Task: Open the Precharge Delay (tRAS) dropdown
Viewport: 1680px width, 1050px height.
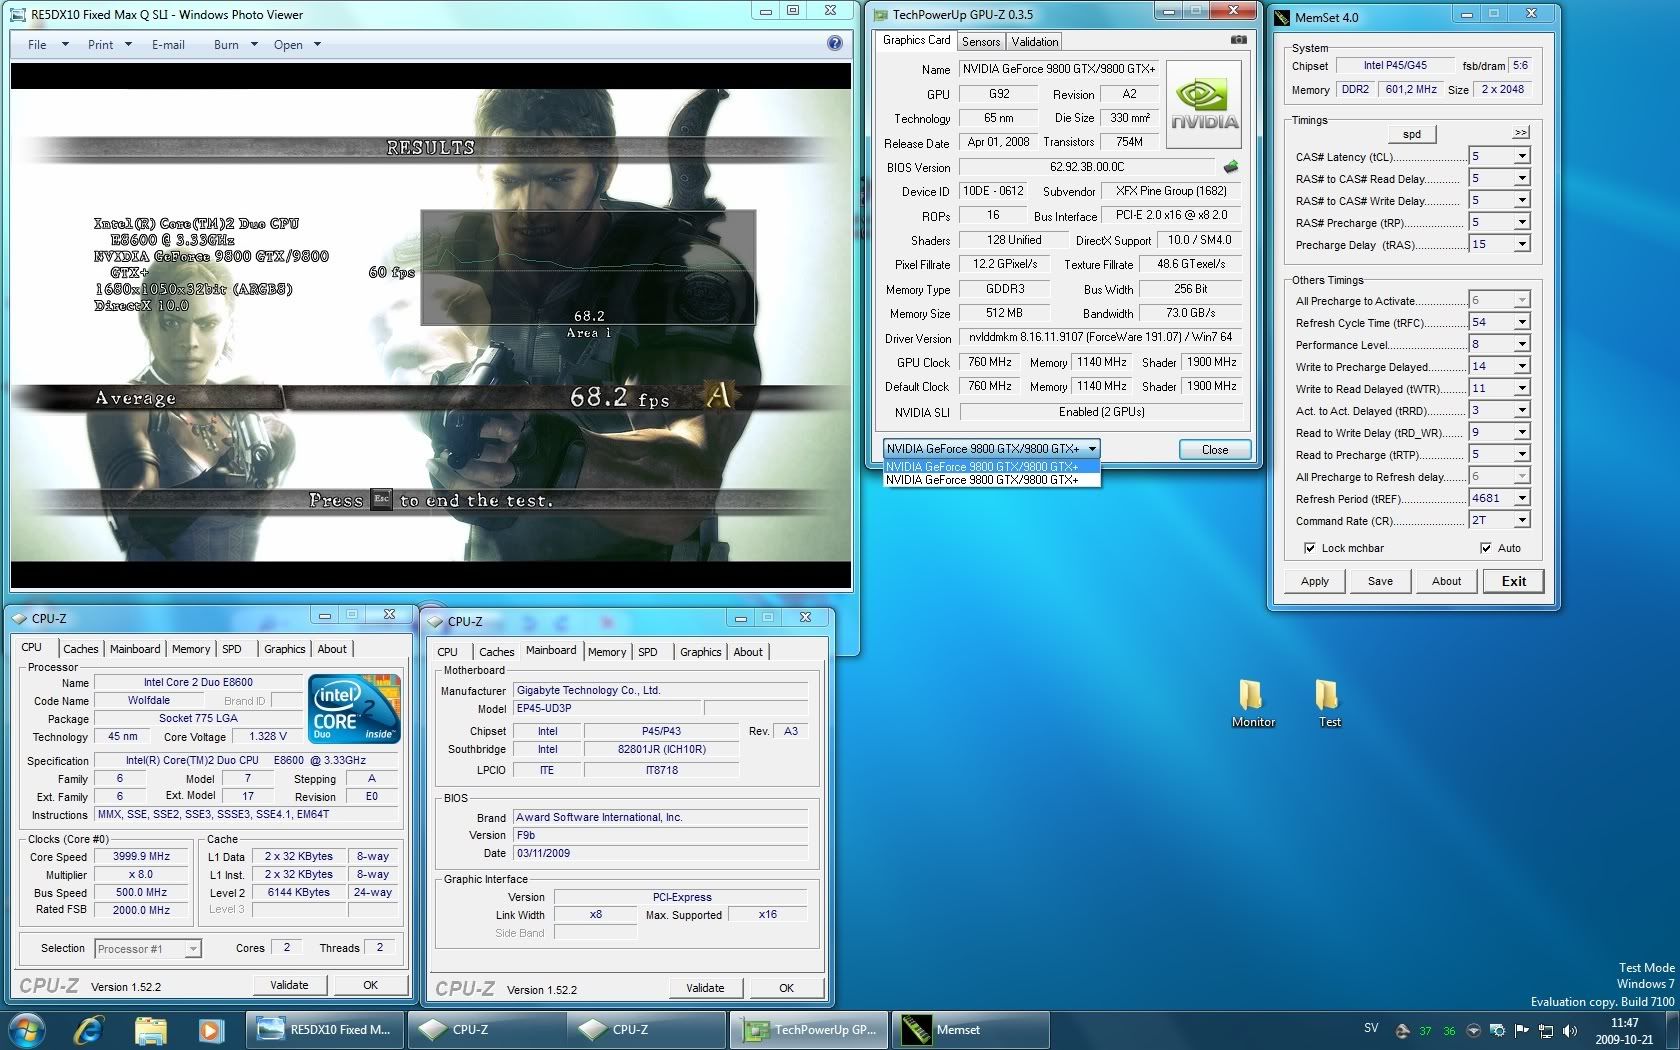Action: (1521, 244)
